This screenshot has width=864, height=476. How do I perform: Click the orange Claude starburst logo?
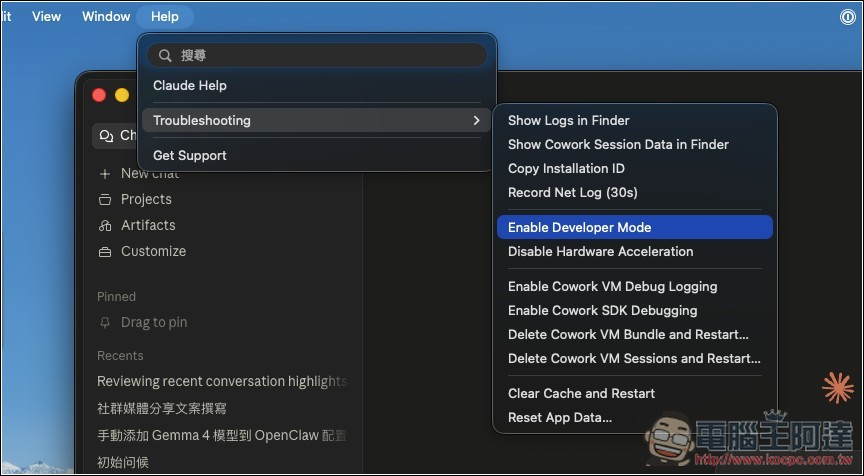pyautogui.click(x=838, y=388)
